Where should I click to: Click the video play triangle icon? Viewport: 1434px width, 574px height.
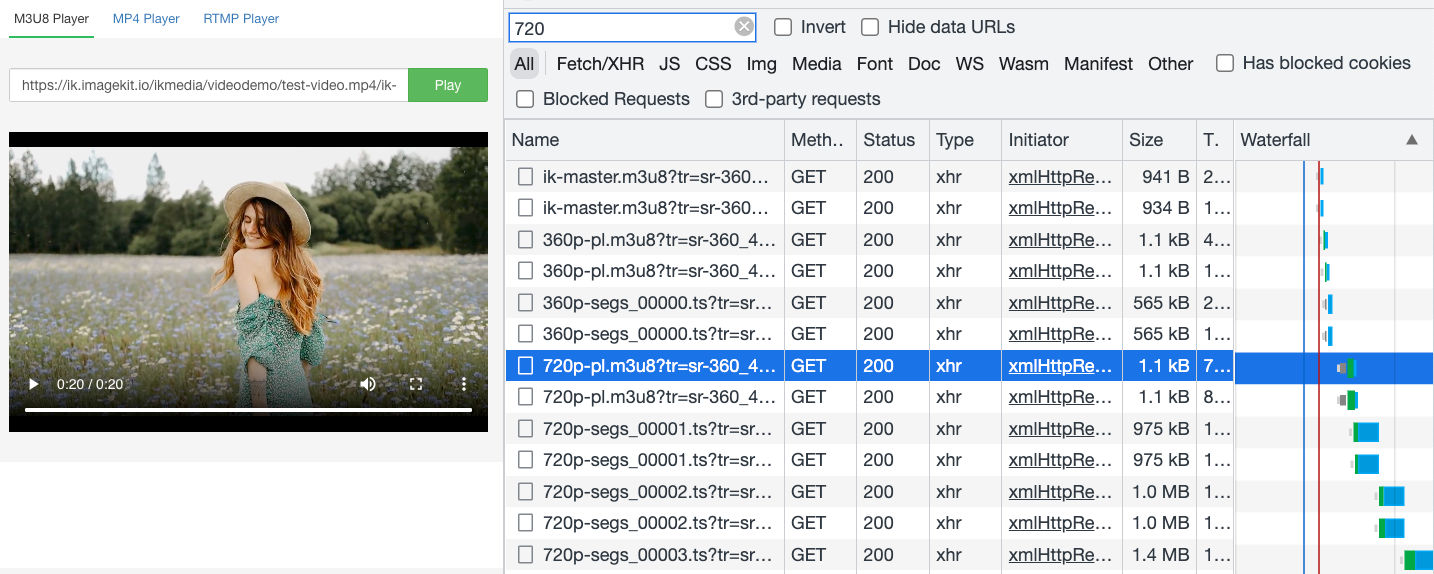(33, 384)
